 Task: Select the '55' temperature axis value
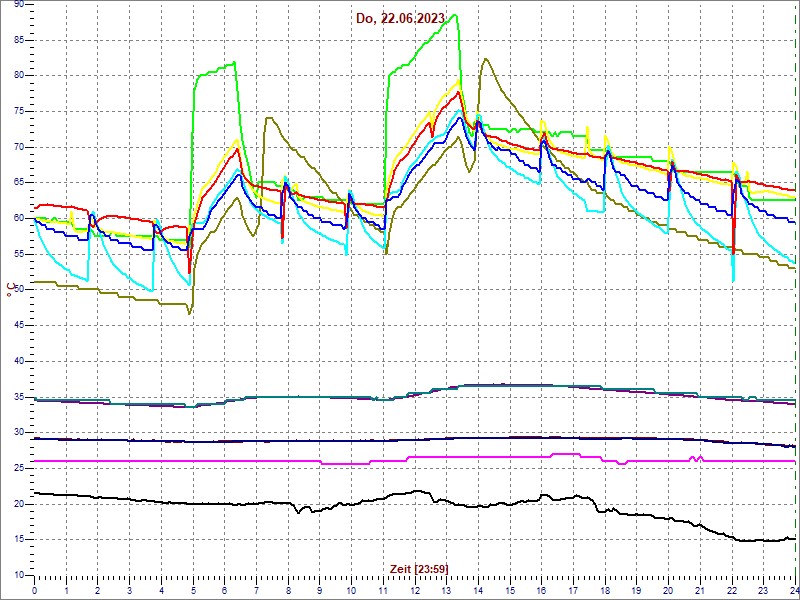click(x=20, y=254)
